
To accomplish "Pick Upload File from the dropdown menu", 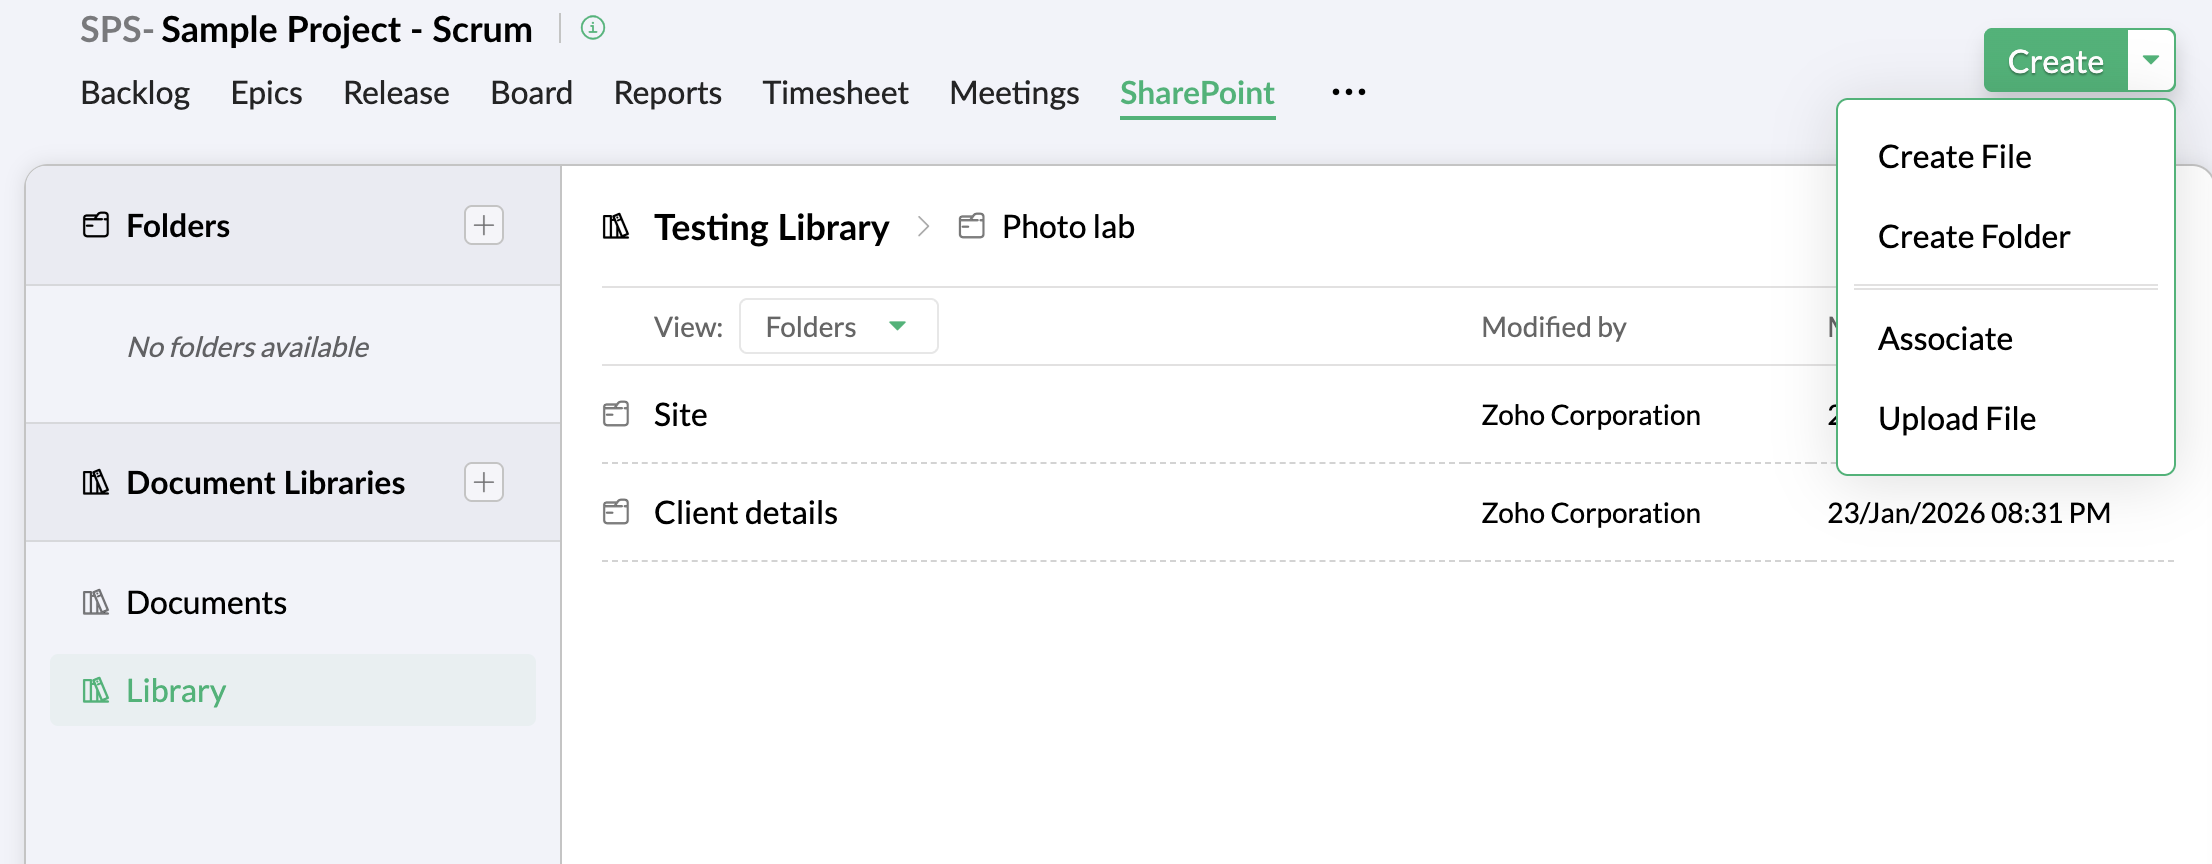I will (x=1956, y=418).
